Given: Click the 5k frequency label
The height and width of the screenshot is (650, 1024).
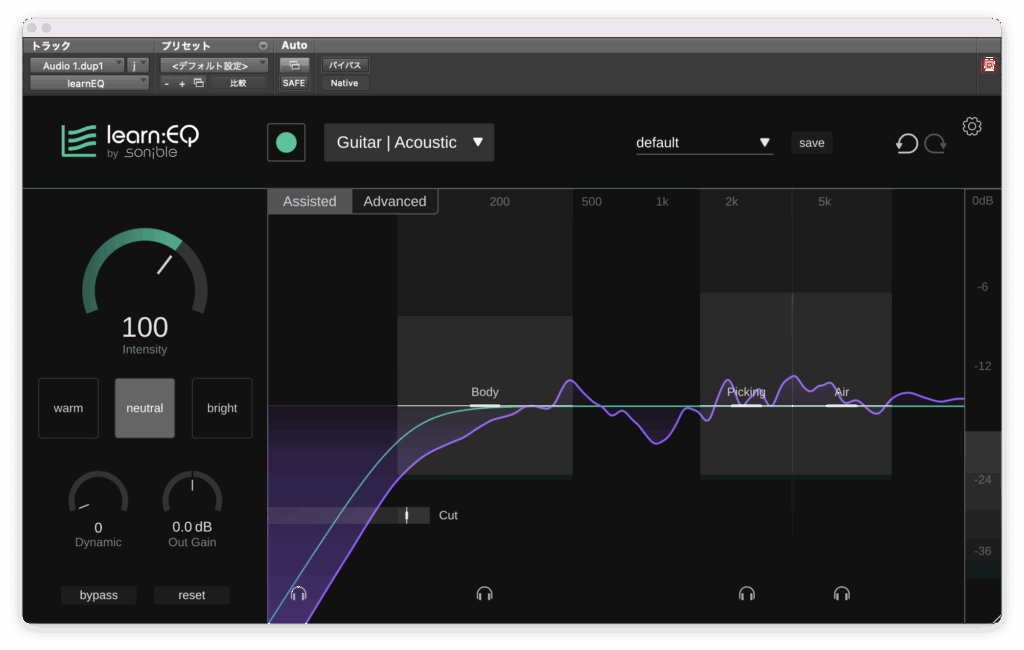Looking at the screenshot, I should (825, 202).
